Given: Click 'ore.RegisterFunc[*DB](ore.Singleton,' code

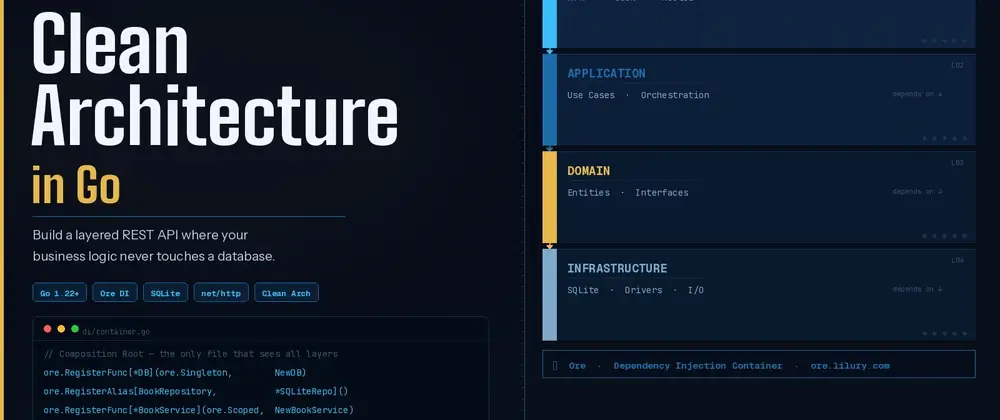Looking at the screenshot, I should pos(138,372).
